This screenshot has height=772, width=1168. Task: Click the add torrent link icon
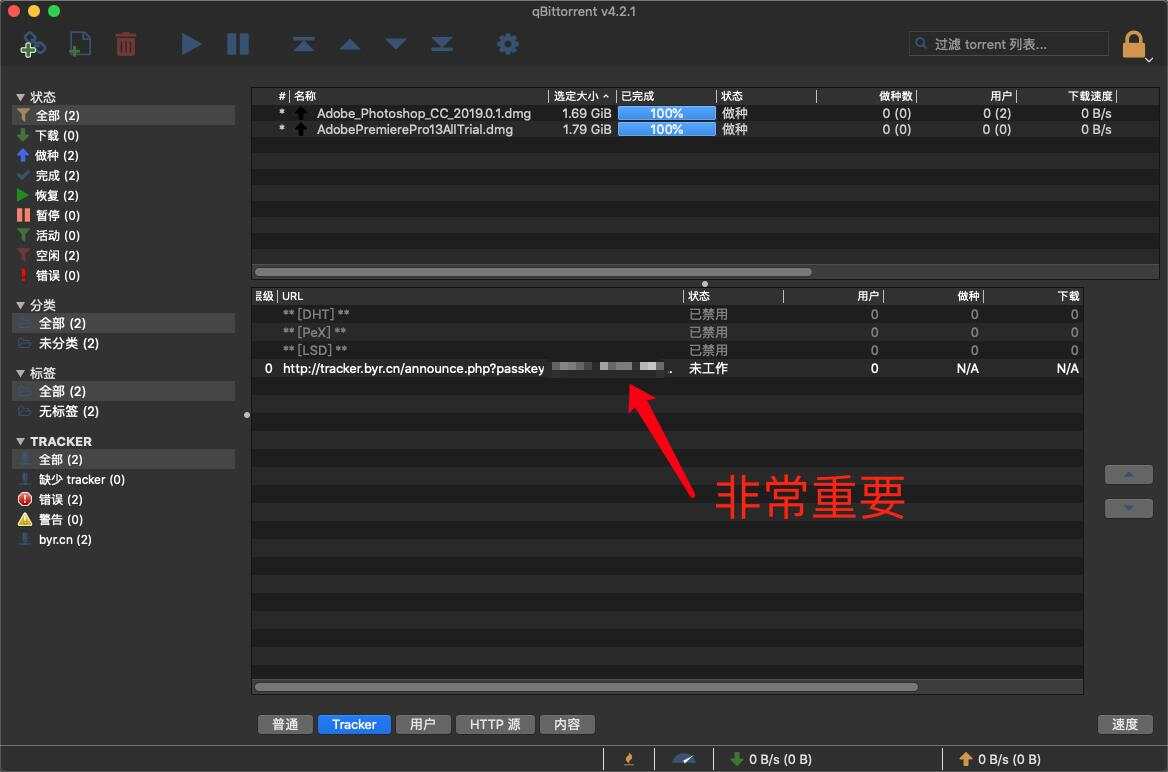tap(31, 44)
